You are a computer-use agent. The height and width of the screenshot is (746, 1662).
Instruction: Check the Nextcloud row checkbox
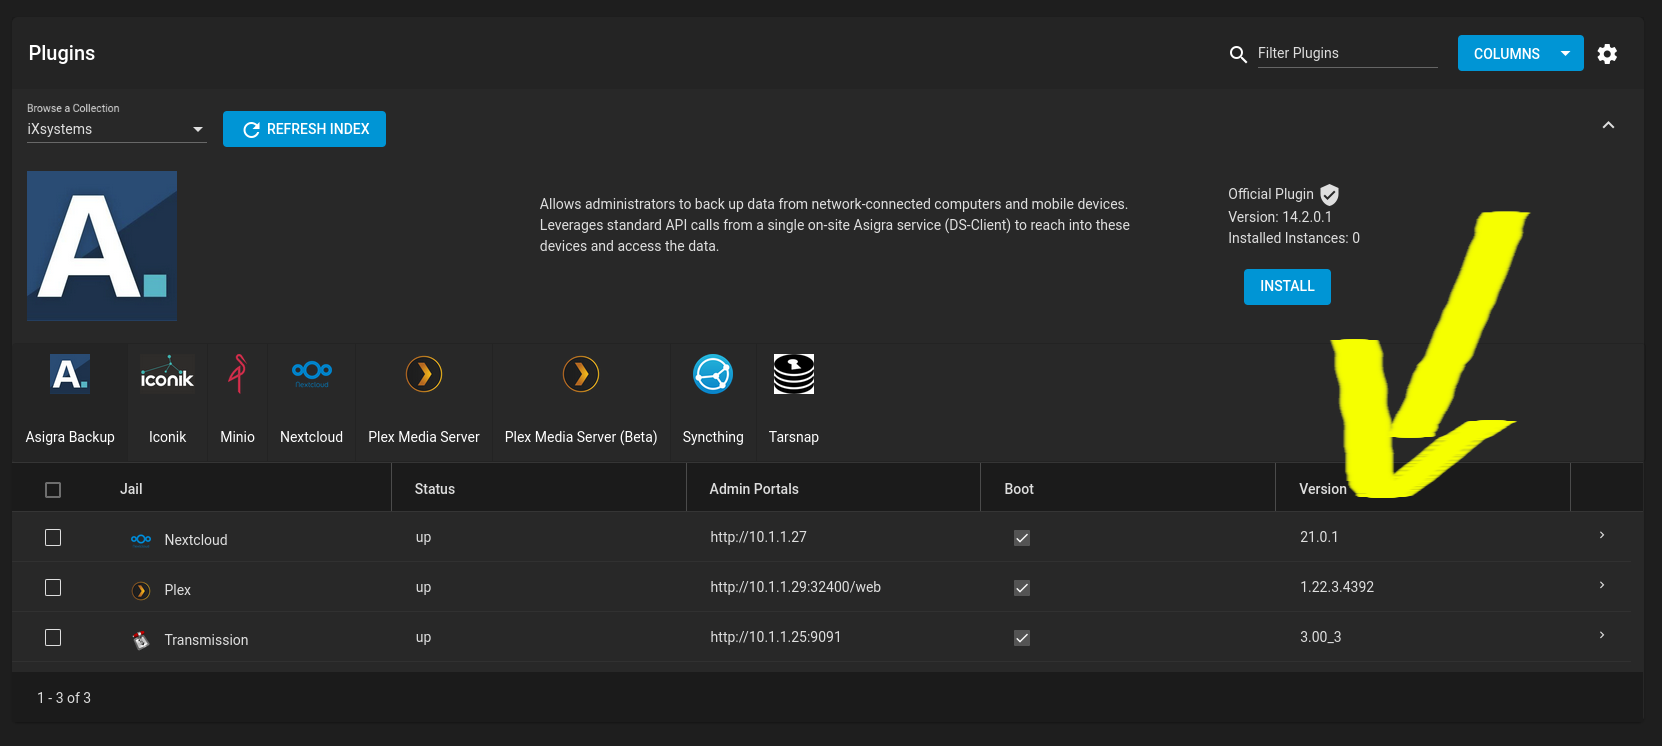(53, 538)
